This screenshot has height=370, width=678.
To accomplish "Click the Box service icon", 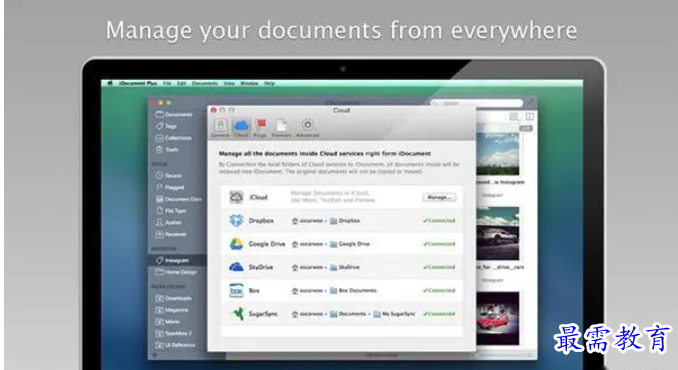I will [236, 290].
